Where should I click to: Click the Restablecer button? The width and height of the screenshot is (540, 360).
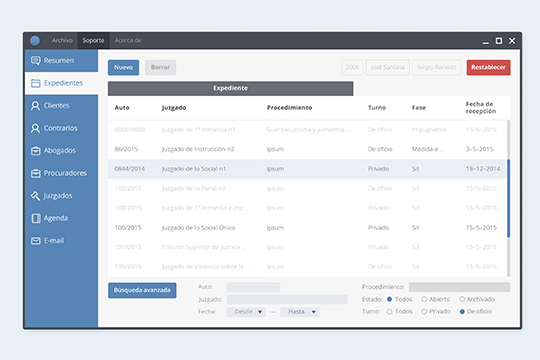click(x=488, y=67)
